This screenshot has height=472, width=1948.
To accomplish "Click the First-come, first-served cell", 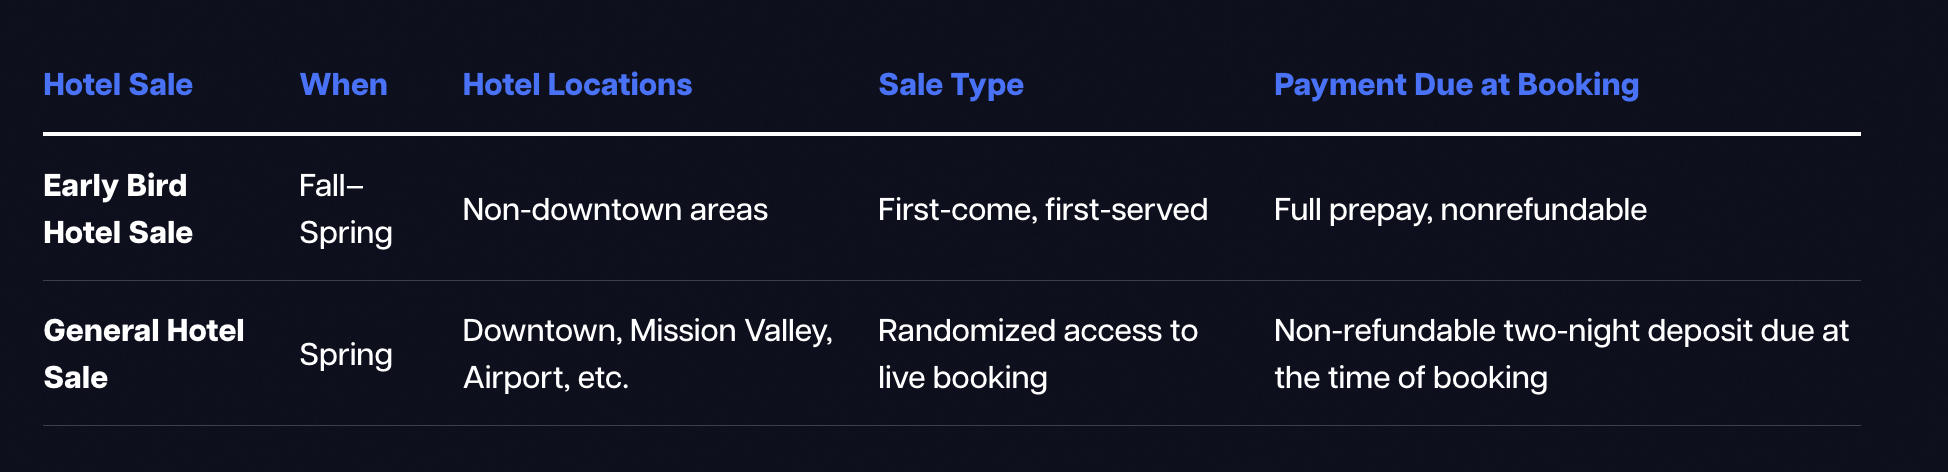I will [1042, 210].
